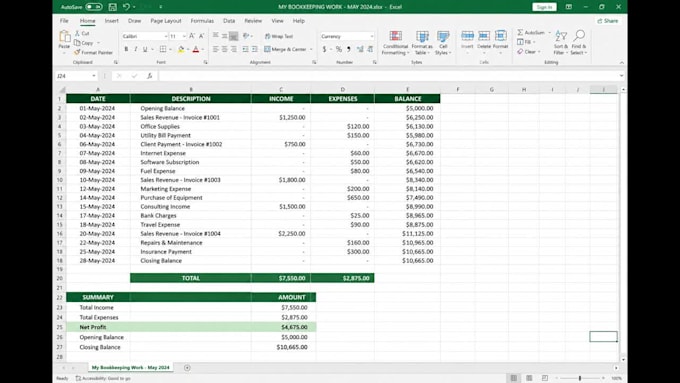Set Bottom Align vertical alignment
This screenshot has width=680, height=383.
click(x=234, y=36)
